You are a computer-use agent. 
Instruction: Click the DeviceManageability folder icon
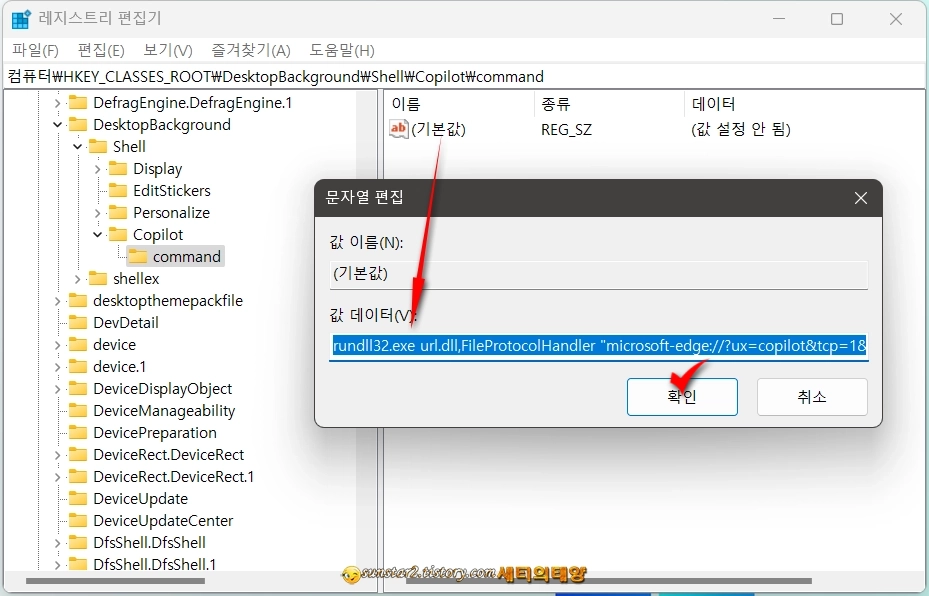pos(78,411)
